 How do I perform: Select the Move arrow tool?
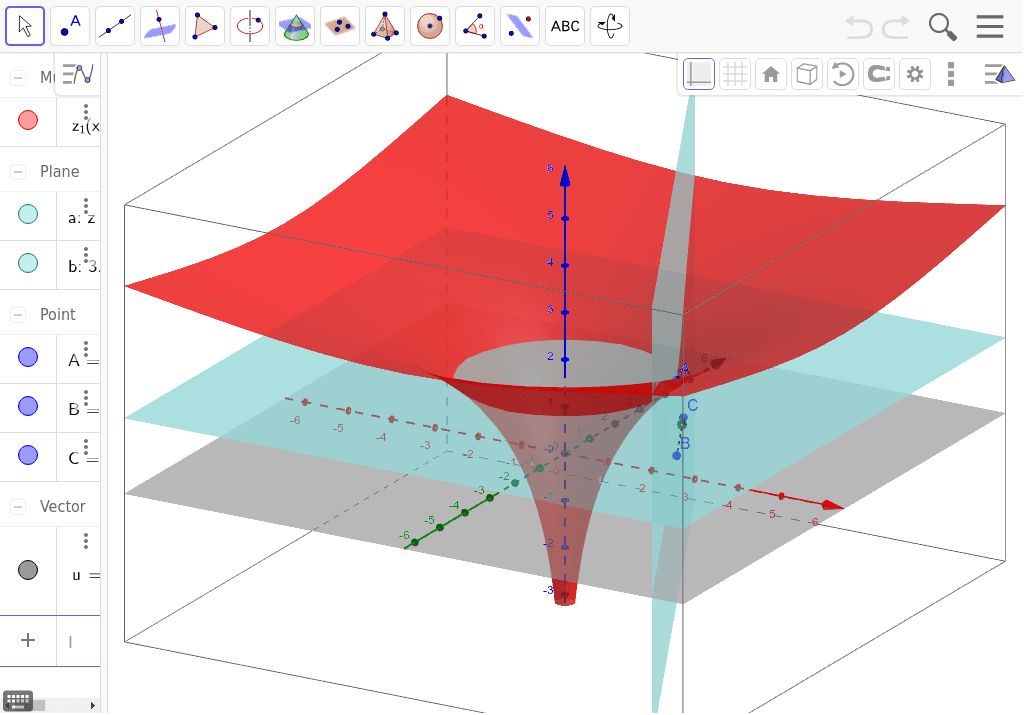[x=25, y=26]
